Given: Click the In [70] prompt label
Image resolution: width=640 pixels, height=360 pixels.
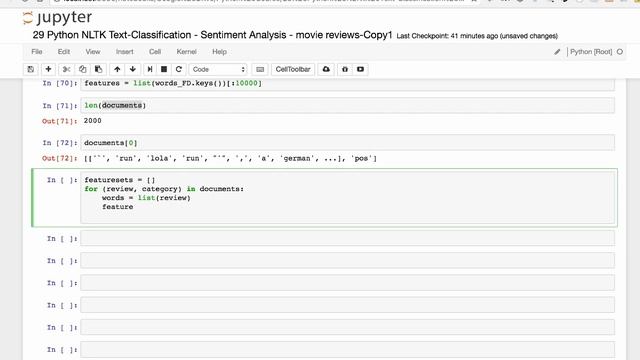Looking at the screenshot, I should [x=60, y=83].
